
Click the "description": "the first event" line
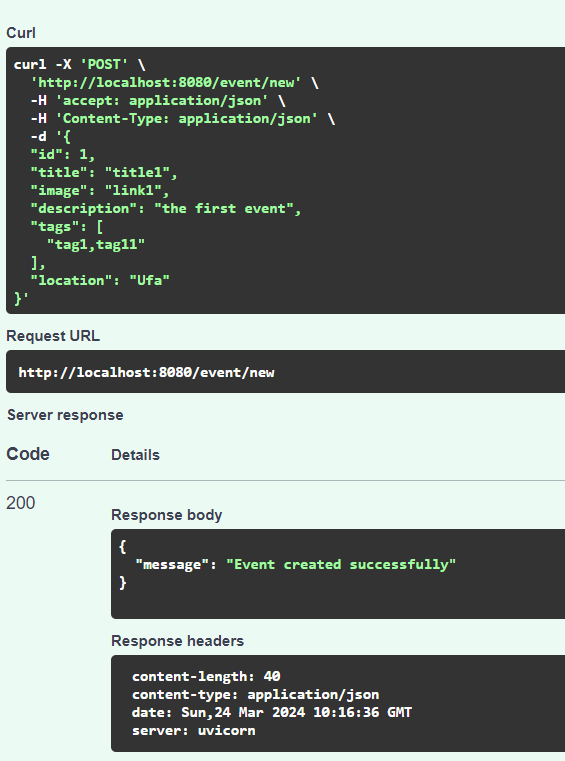[166, 208]
